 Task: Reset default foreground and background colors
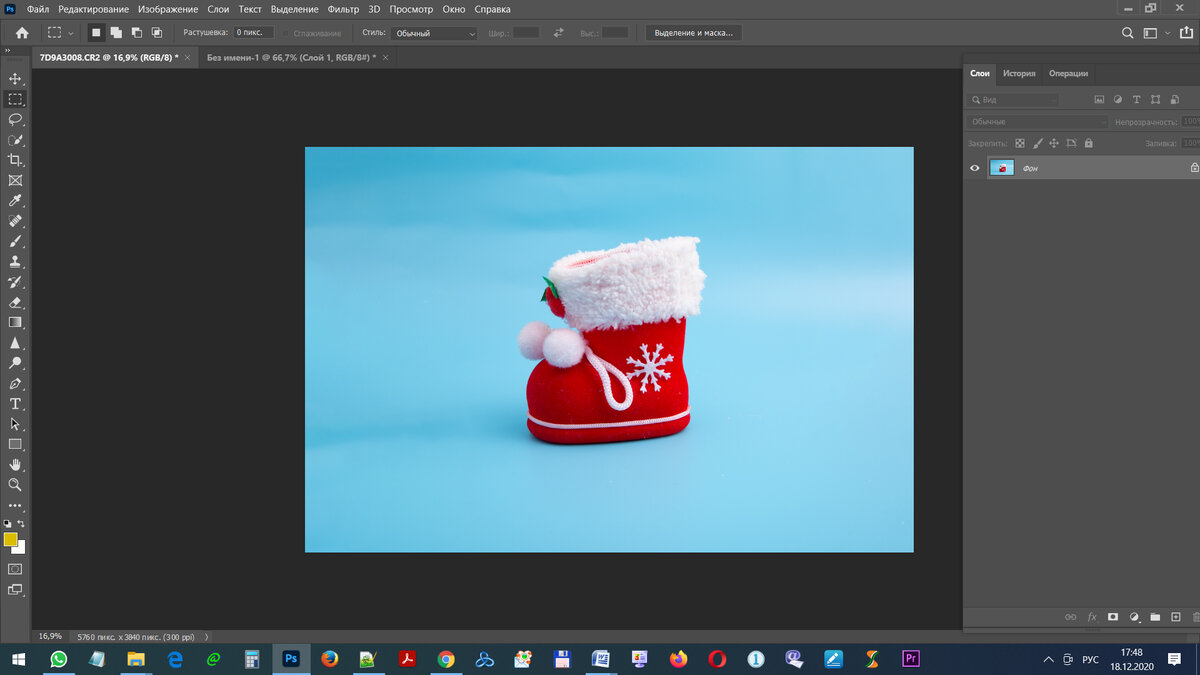8,523
